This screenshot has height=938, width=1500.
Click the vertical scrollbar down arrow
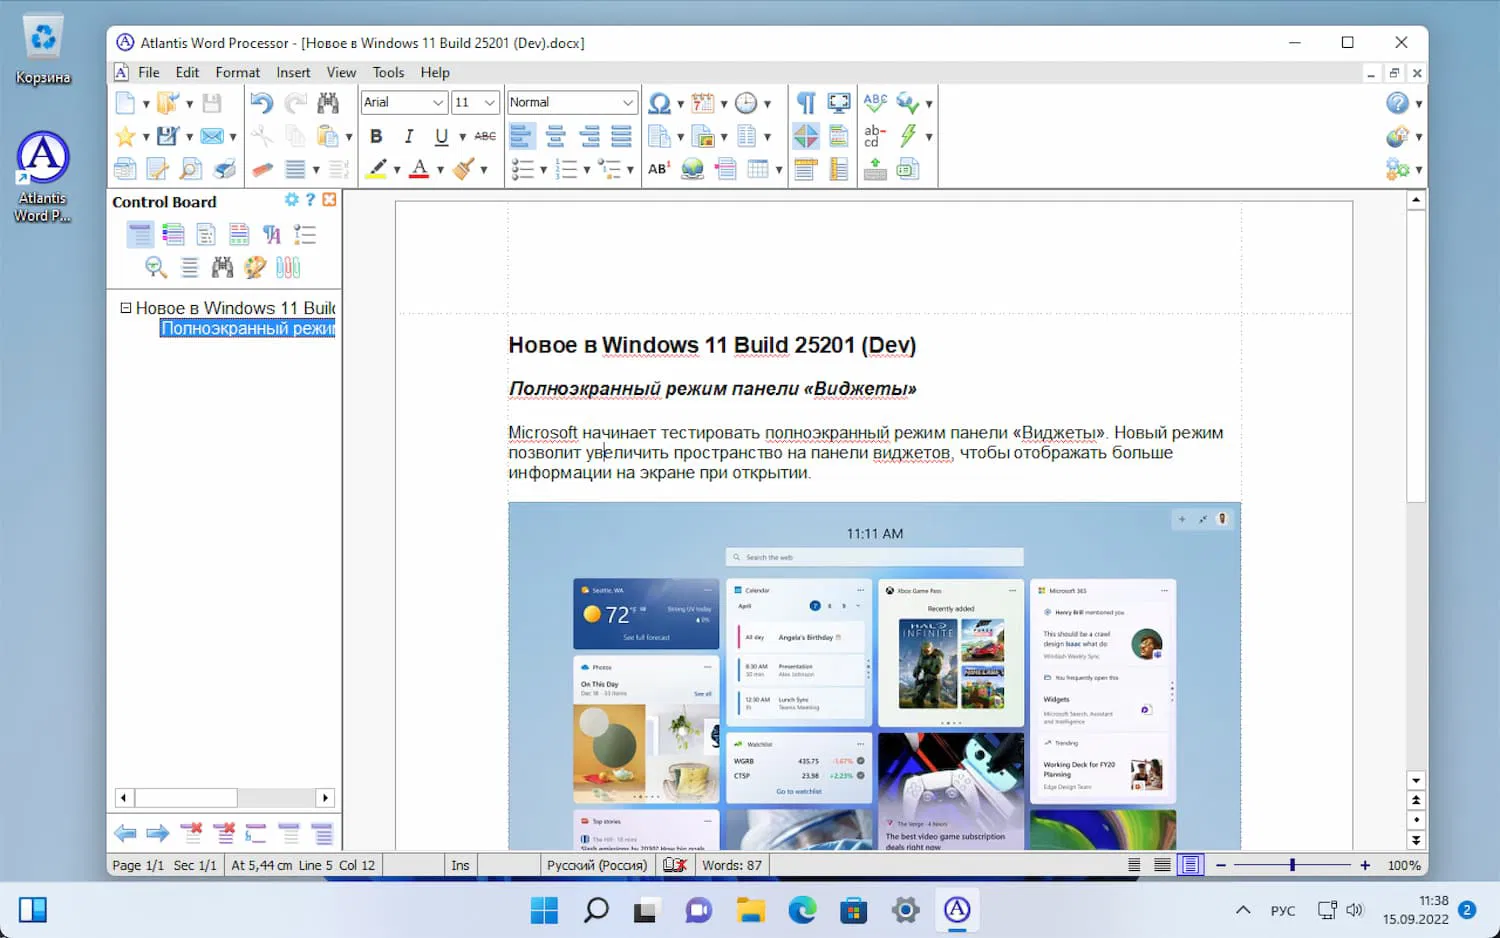(x=1416, y=780)
